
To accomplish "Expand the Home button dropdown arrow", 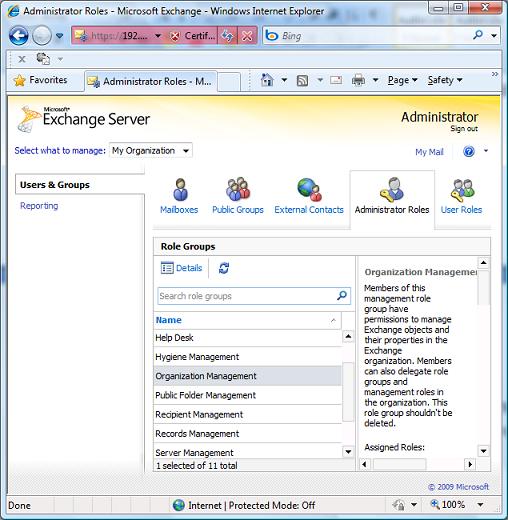I will tap(284, 80).
